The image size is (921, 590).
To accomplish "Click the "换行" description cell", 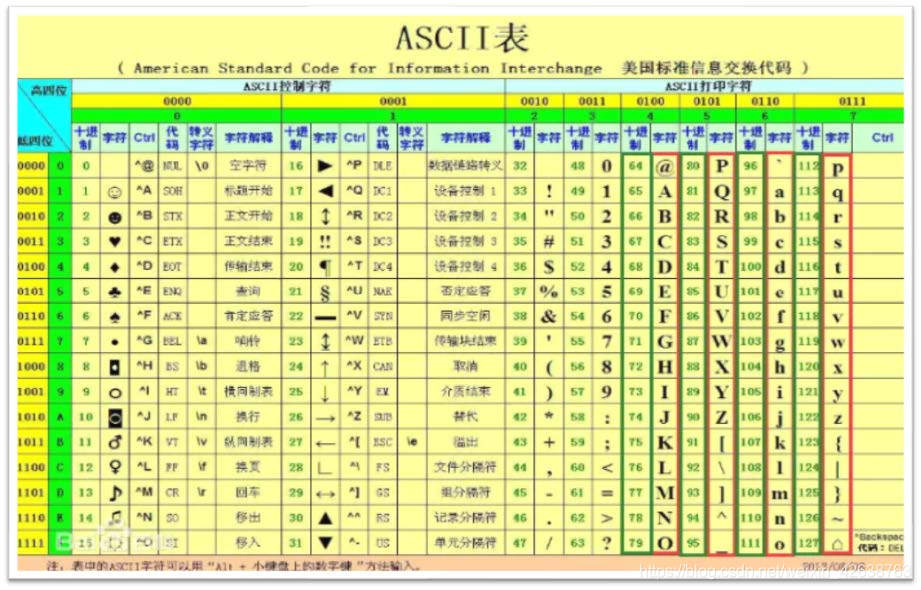I will coord(248,417).
